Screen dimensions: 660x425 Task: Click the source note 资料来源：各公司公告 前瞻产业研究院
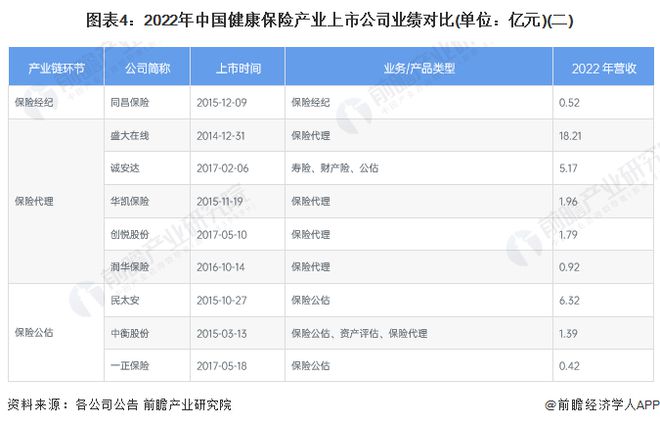tap(120, 404)
